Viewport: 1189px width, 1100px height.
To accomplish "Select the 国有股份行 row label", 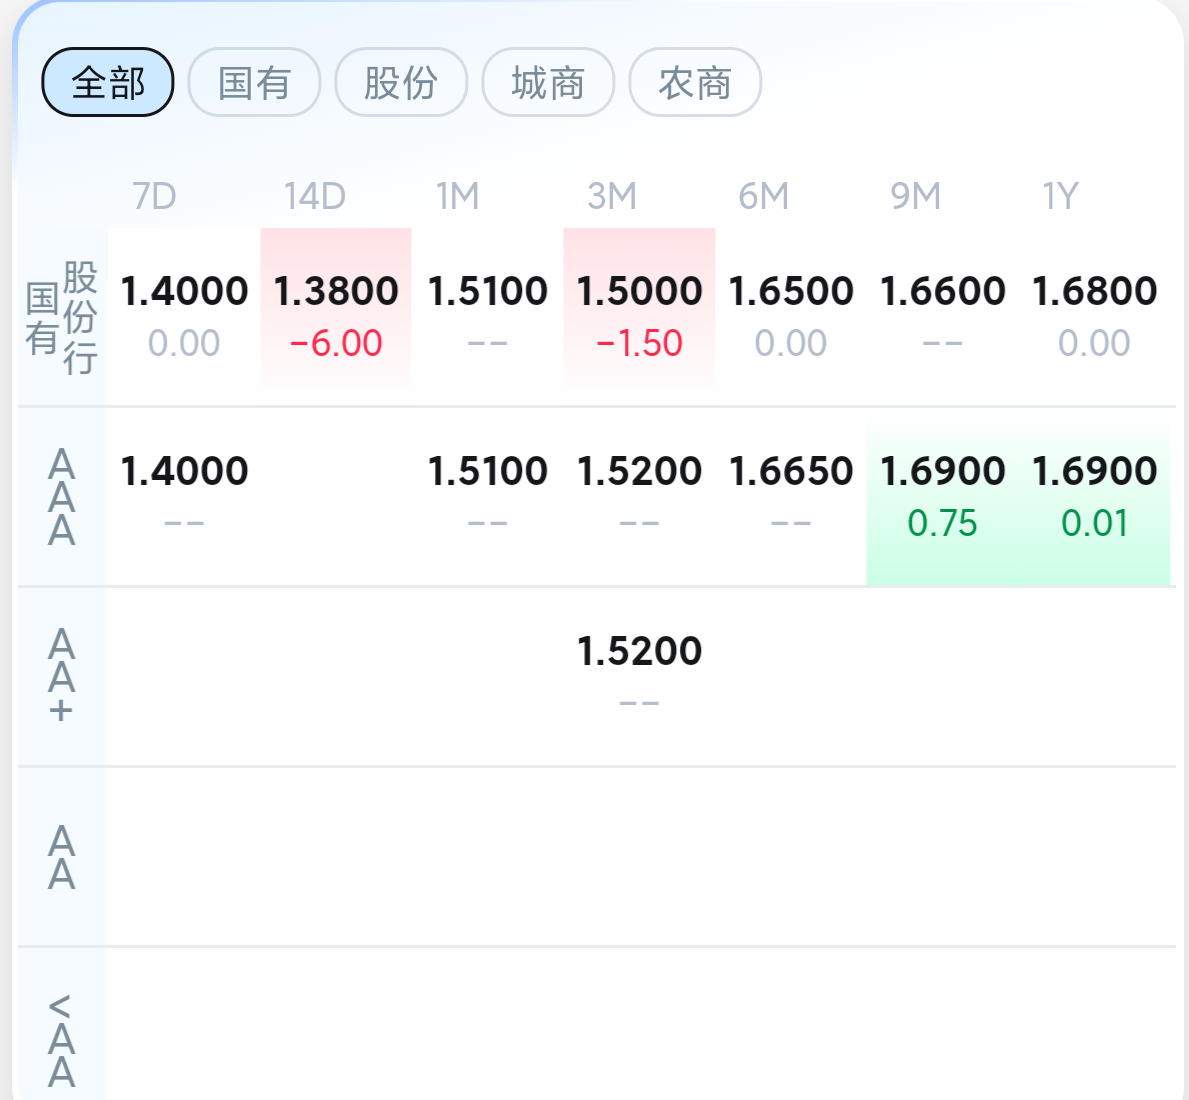I will [62, 318].
